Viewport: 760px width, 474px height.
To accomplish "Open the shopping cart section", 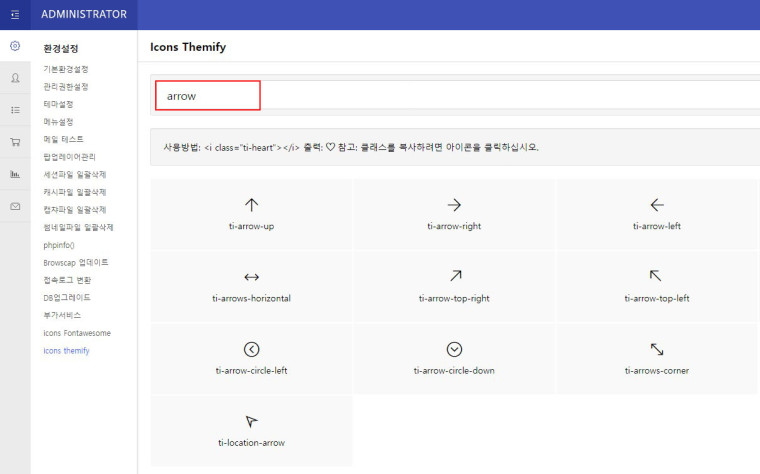I will pyautogui.click(x=15, y=142).
